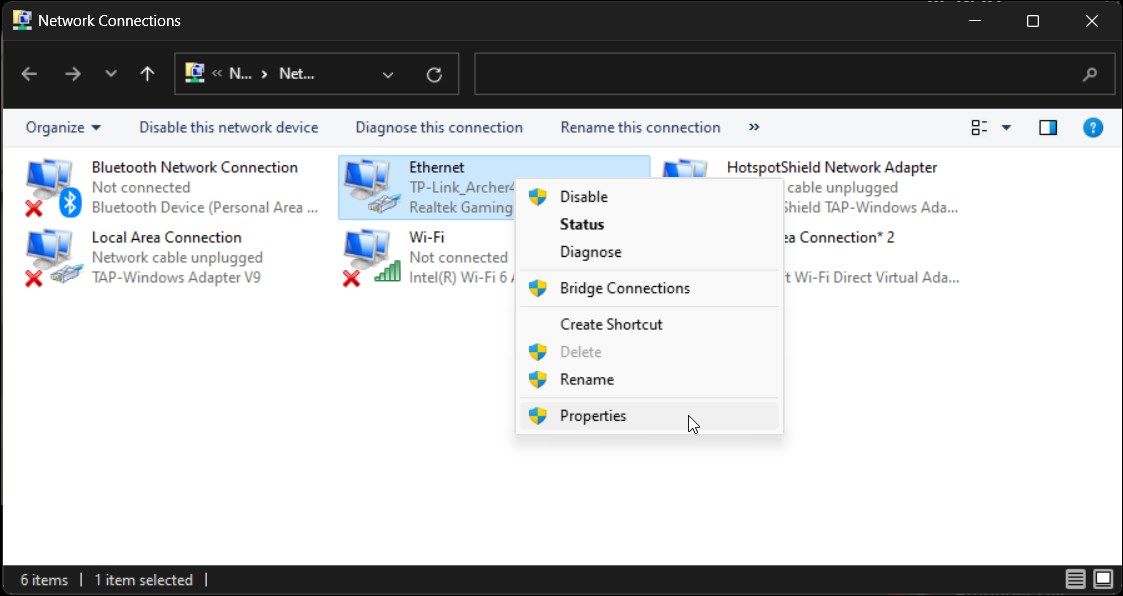Refresh the network connections list

click(434, 73)
